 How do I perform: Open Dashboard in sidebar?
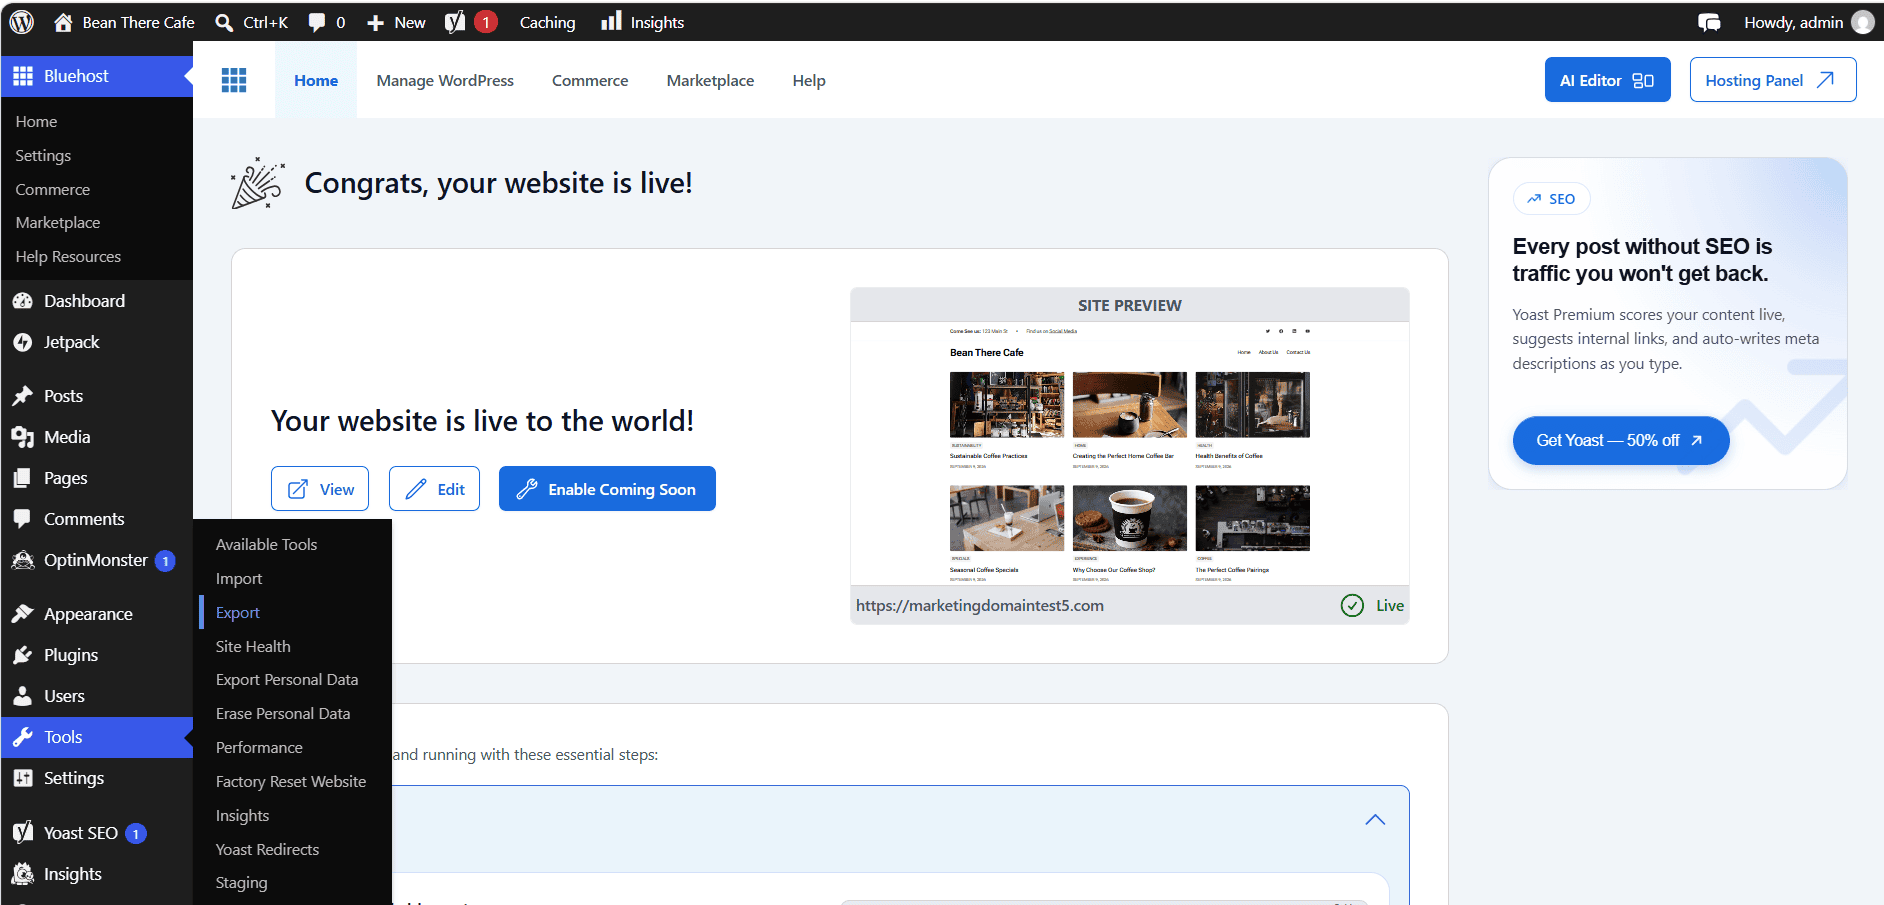click(x=84, y=301)
